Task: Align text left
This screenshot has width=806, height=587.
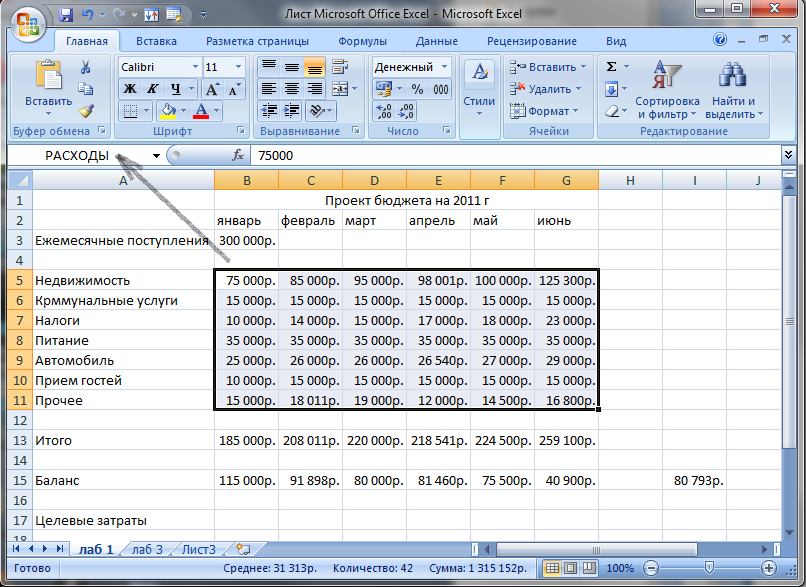Action: click(x=268, y=89)
